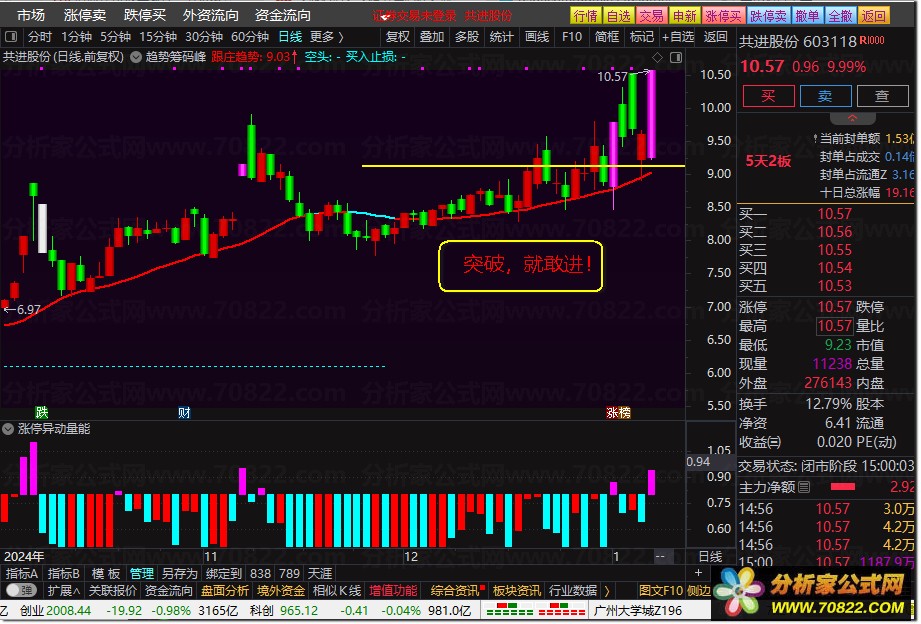Switch to 1分钟 chart period
The height and width of the screenshot is (624, 921).
point(77,37)
